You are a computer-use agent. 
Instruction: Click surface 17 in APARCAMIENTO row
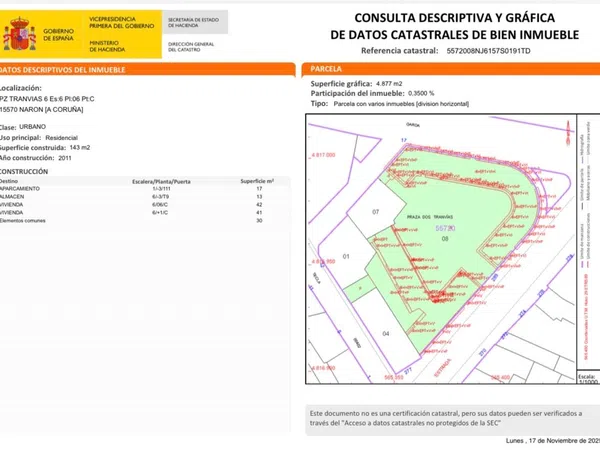pyautogui.click(x=259, y=189)
